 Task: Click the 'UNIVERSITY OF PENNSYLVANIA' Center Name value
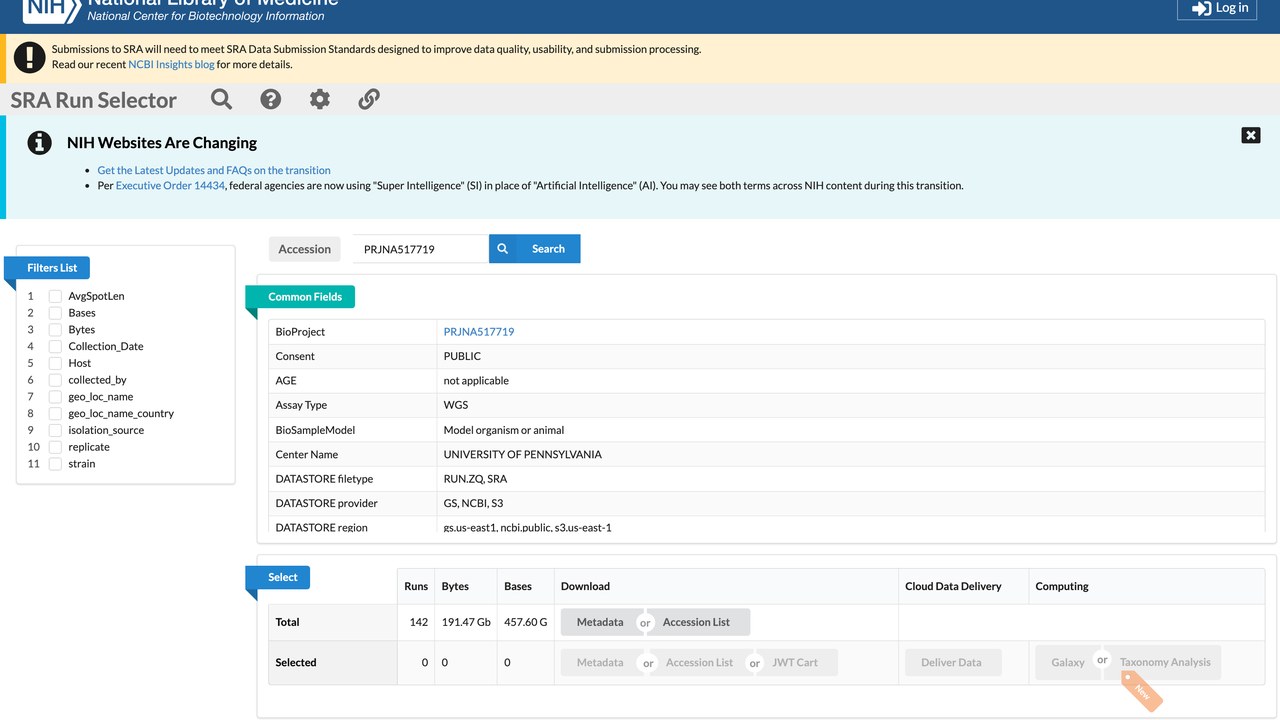pyautogui.click(x=523, y=454)
